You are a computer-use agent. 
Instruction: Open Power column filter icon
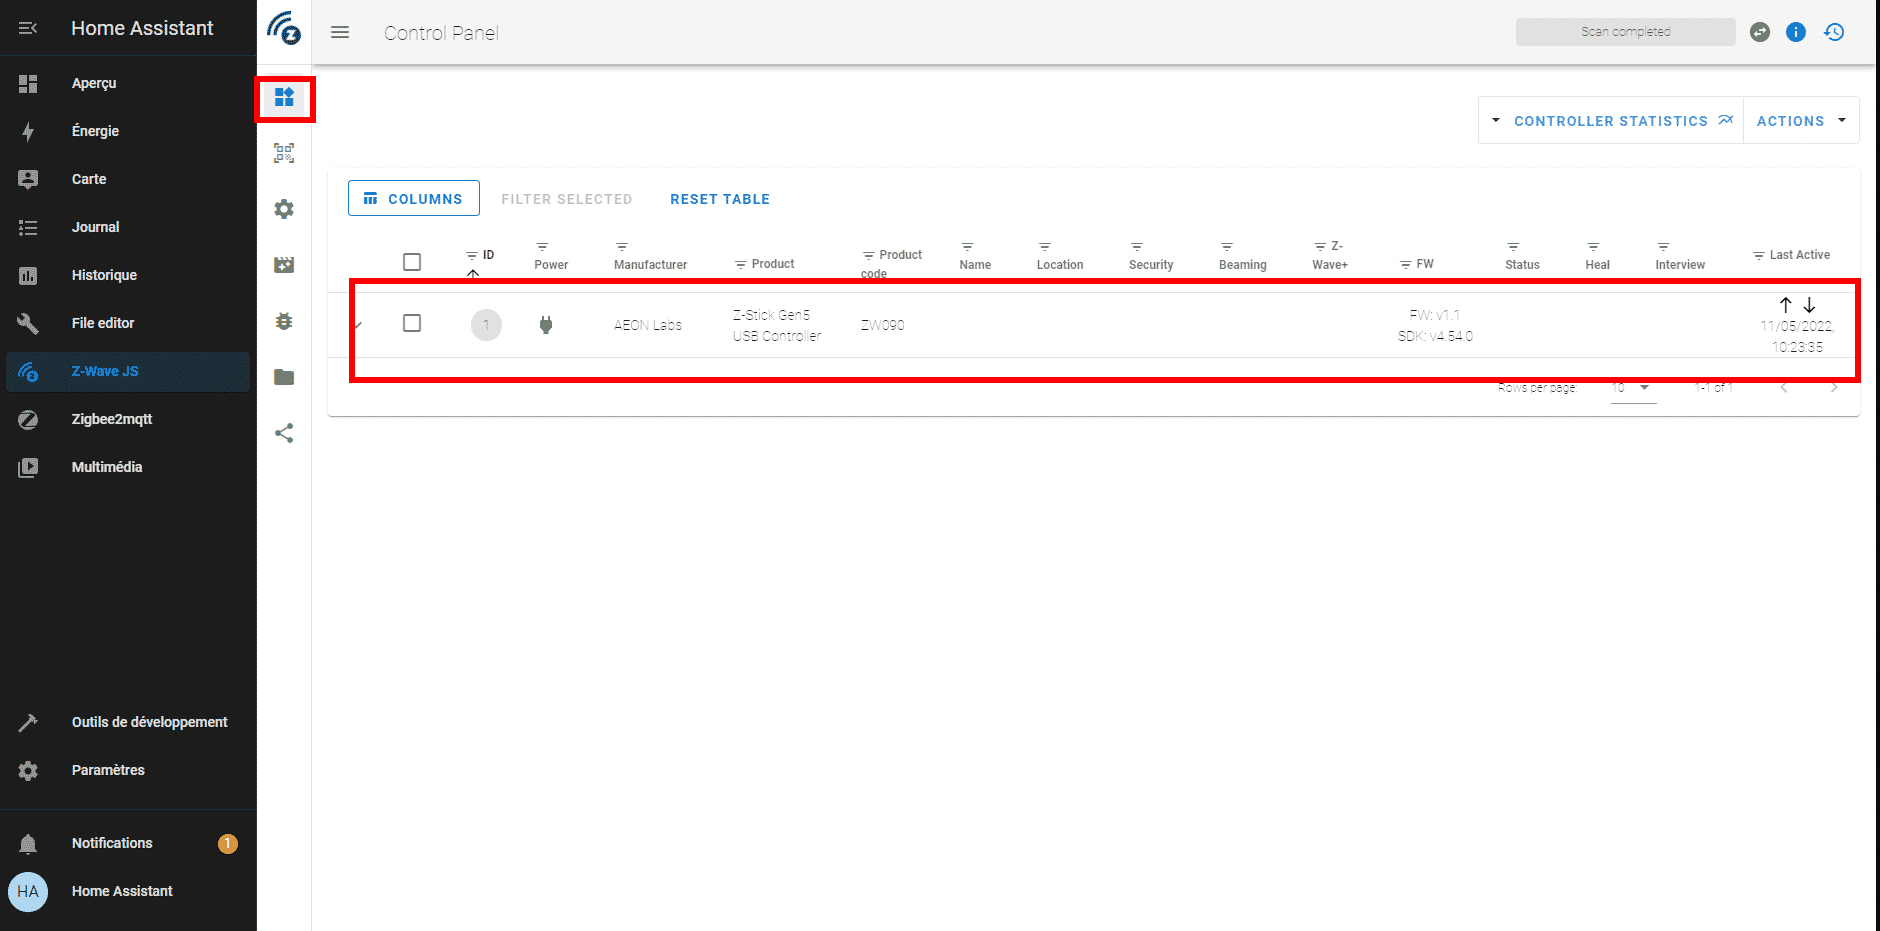[x=542, y=246]
